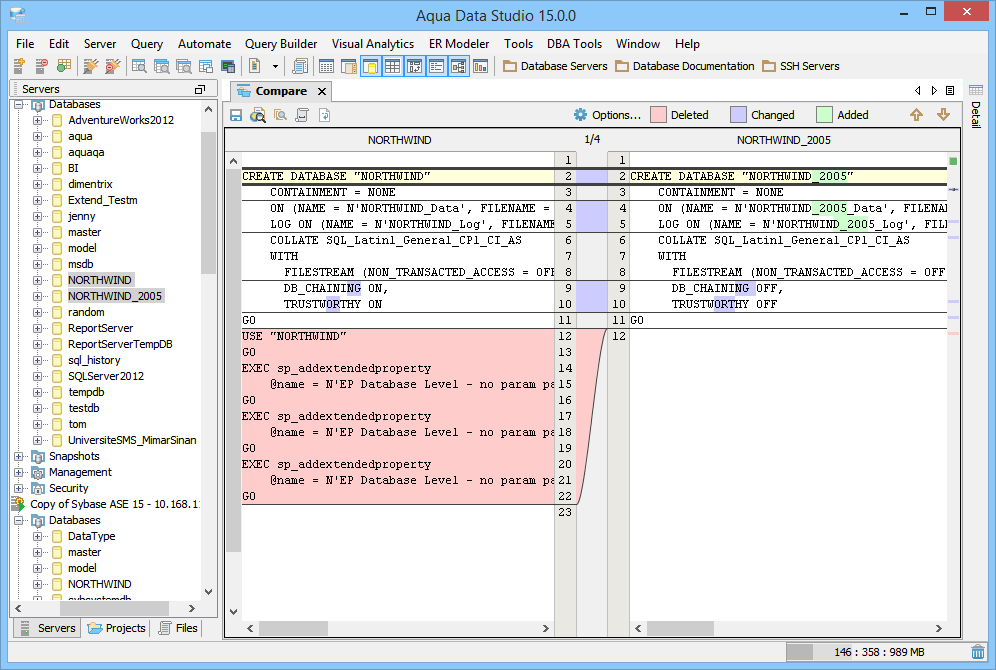
Task: Switch to the Projects bottom tab
Action: pos(117,628)
